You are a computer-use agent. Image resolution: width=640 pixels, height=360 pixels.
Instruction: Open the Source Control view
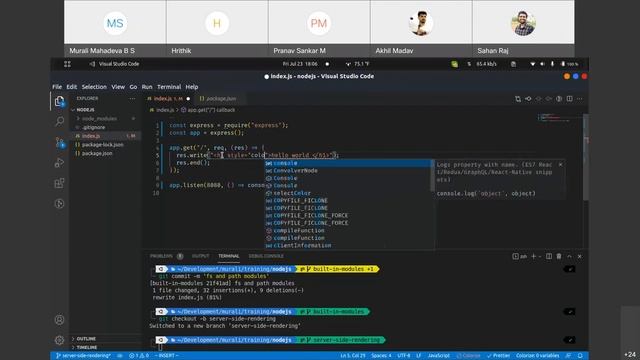(60, 142)
